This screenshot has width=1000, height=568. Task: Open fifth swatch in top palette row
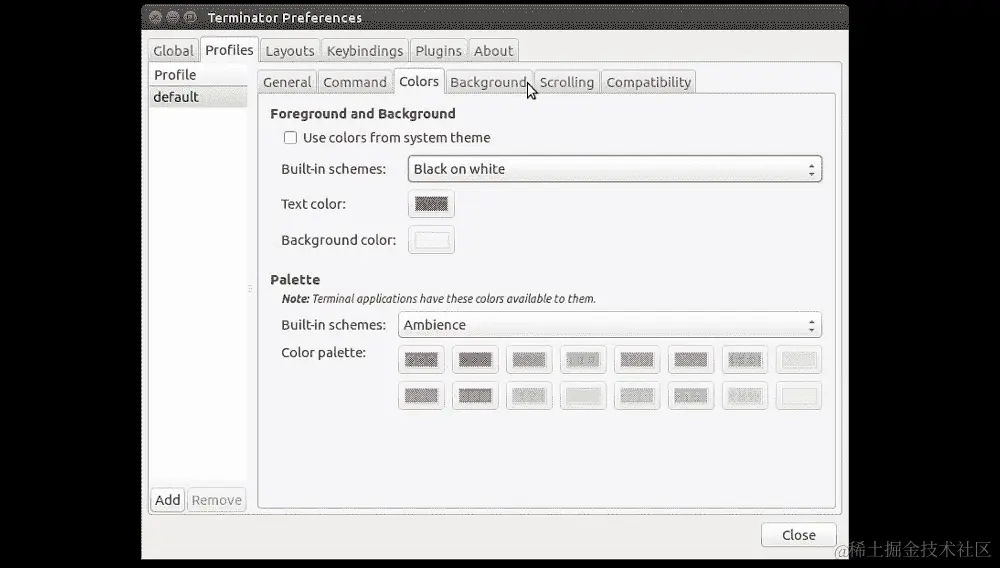click(636, 360)
